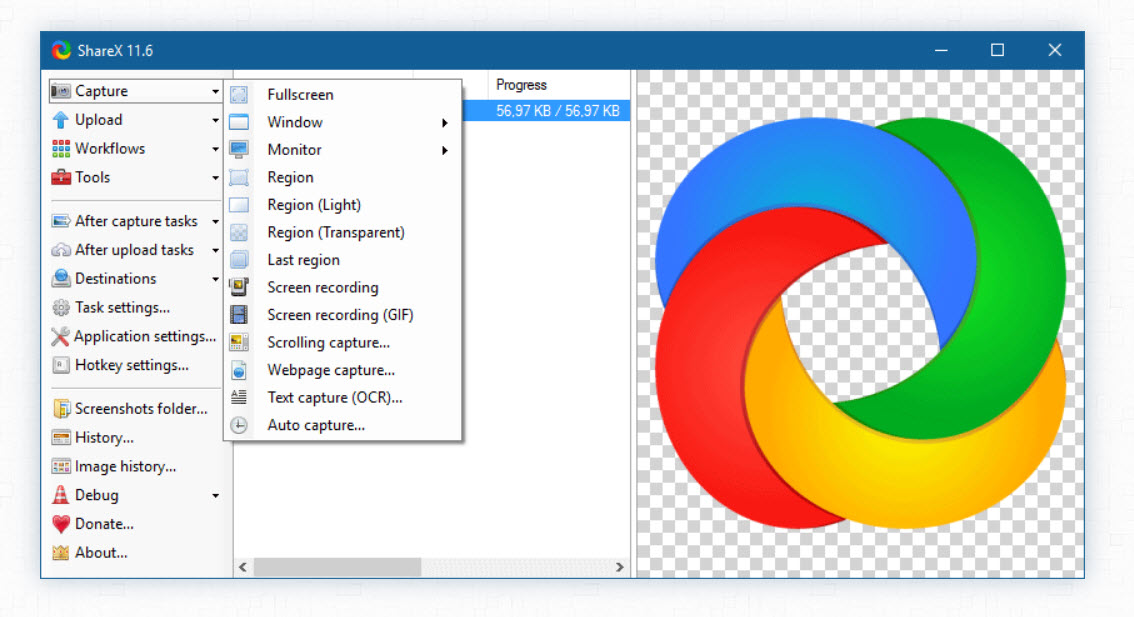Open the Monitor submenu arrow
This screenshot has height=617, width=1134.
point(445,150)
